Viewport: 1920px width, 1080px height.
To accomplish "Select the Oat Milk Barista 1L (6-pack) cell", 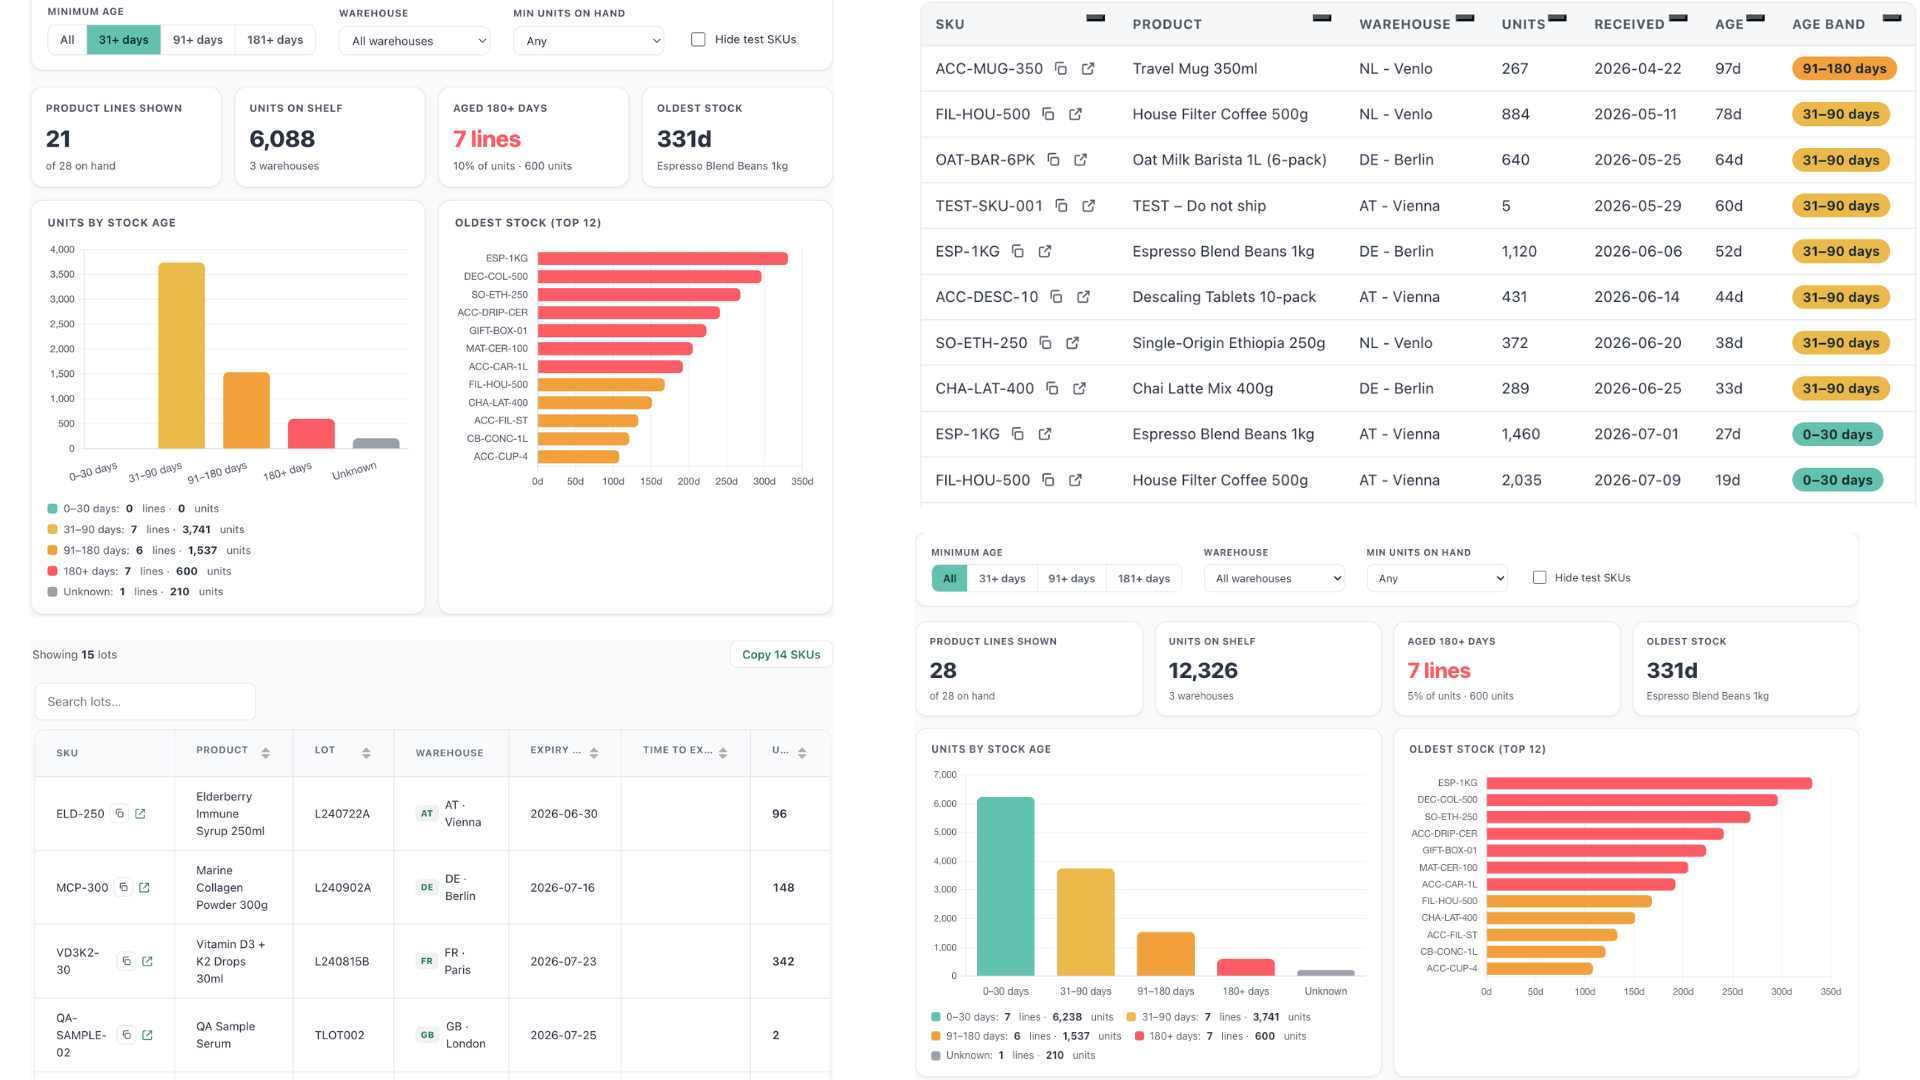I will pyautogui.click(x=1229, y=160).
